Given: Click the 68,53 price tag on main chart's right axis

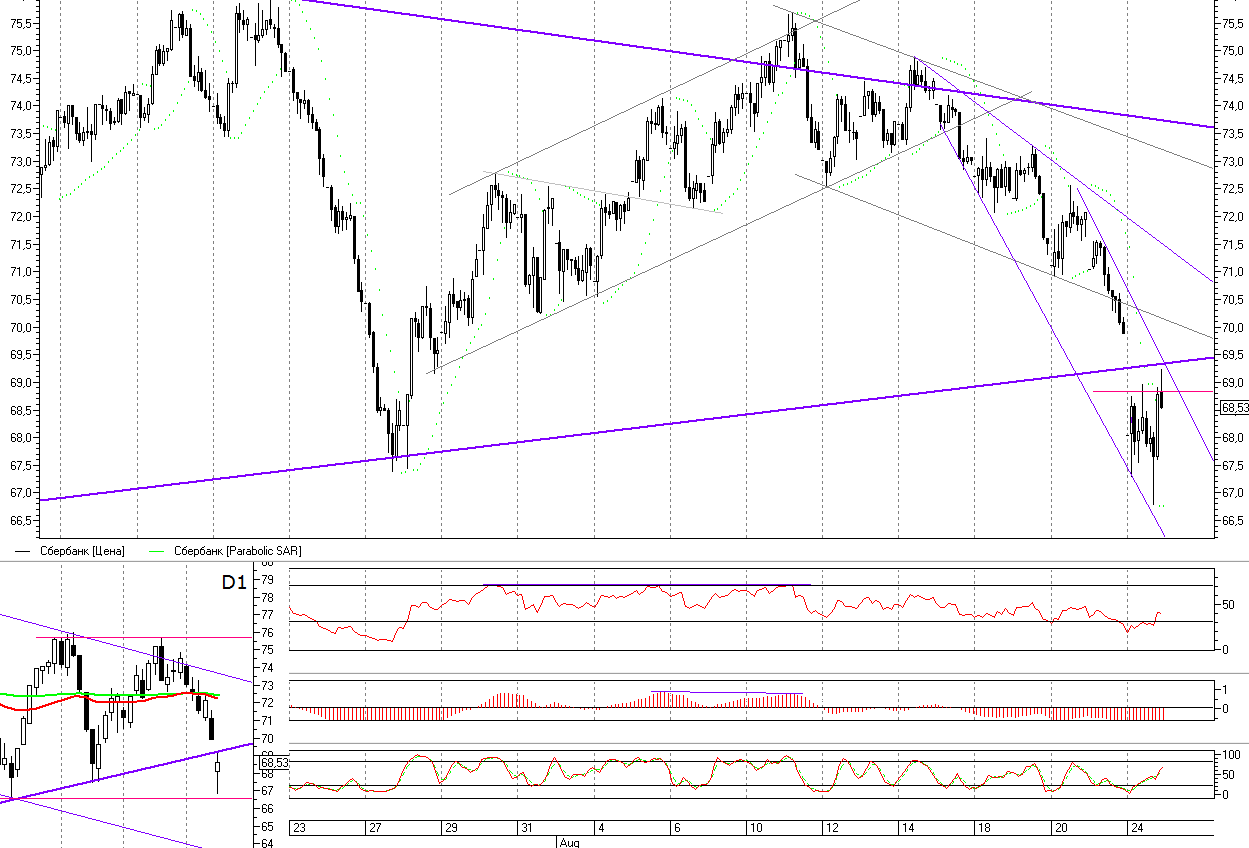Looking at the screenshot, I should tap(1234, 407).
